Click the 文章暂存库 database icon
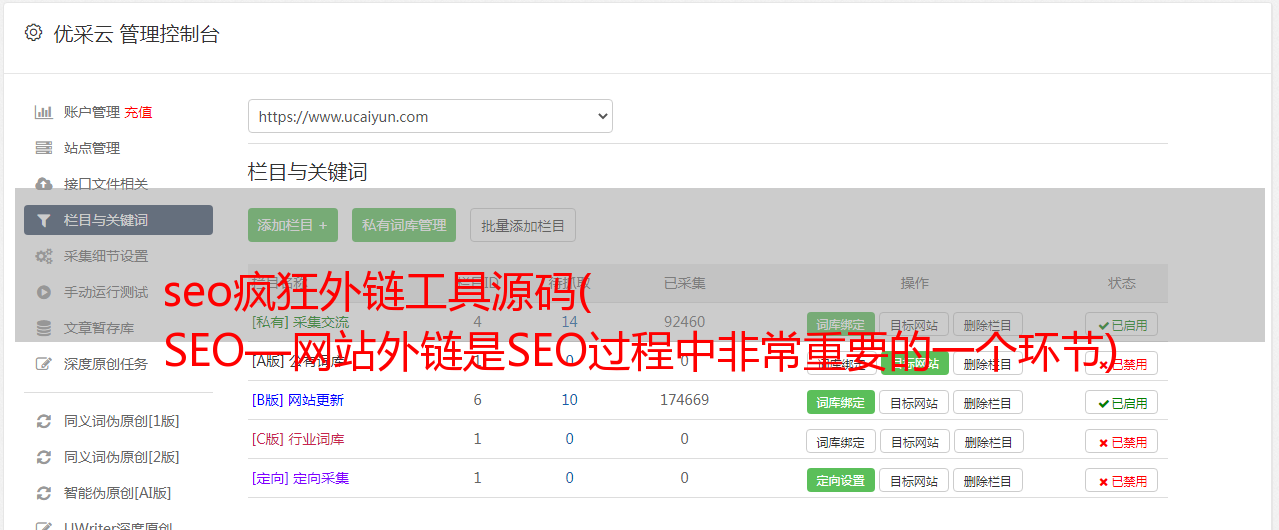1279x530 pixels. coord(43,328)
